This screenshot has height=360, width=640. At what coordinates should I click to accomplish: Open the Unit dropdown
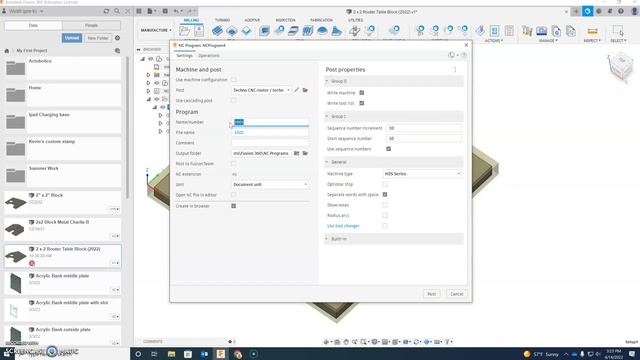[x=270, y=184]
